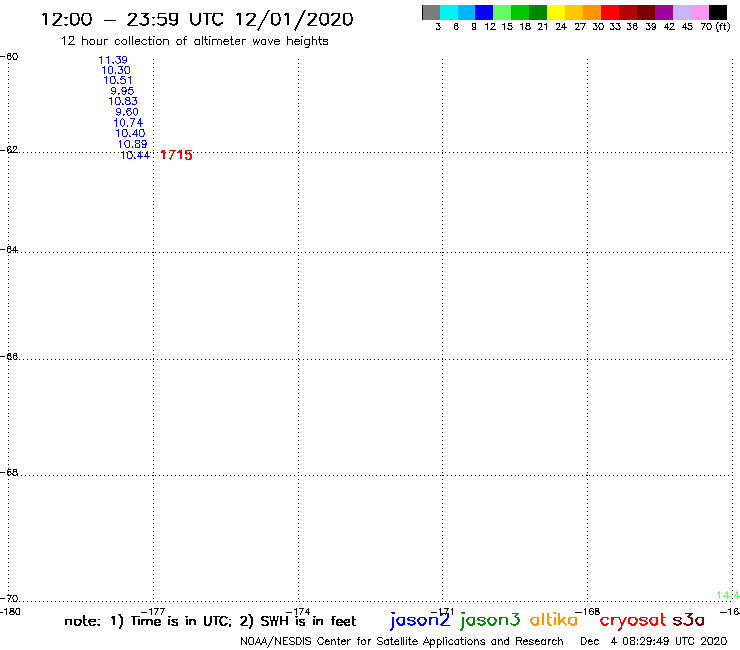
Task: Click the latitude label -68
Action: tap(9, 473)
